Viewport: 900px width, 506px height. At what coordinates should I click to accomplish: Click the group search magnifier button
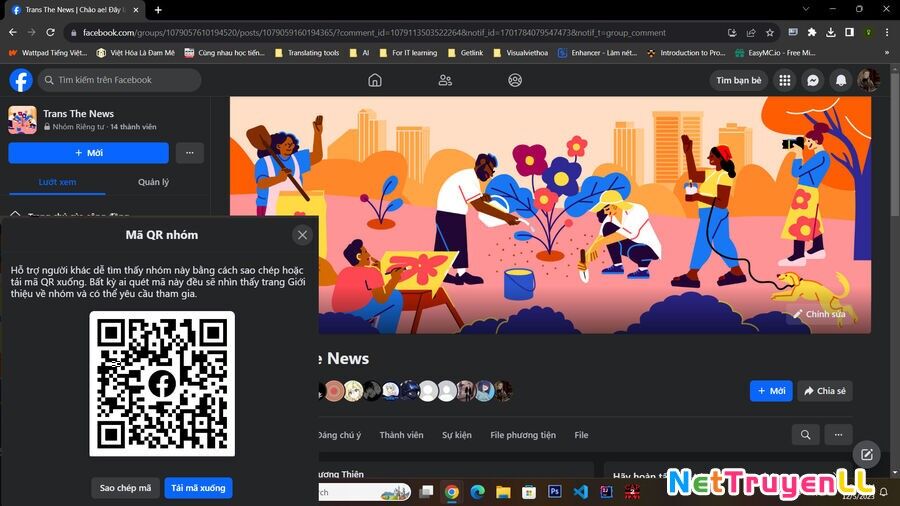point(806,435)
